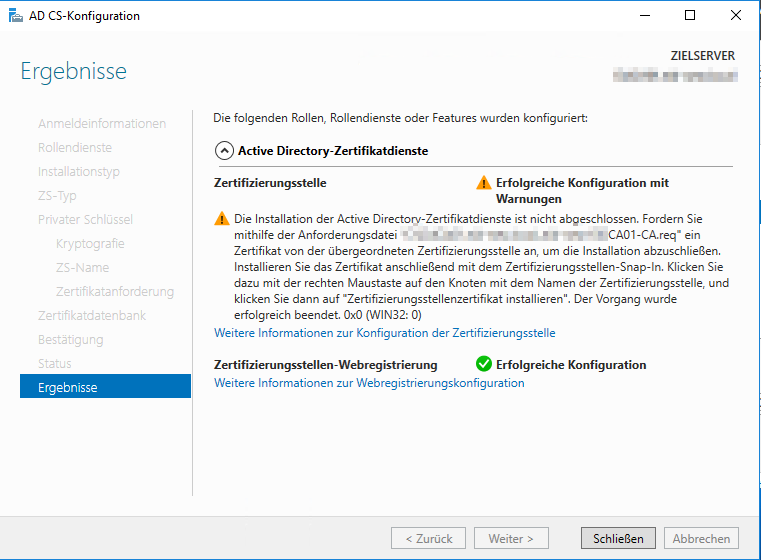Select the Rollendienste step
This screenshot has width=761, height=560.
75,148
